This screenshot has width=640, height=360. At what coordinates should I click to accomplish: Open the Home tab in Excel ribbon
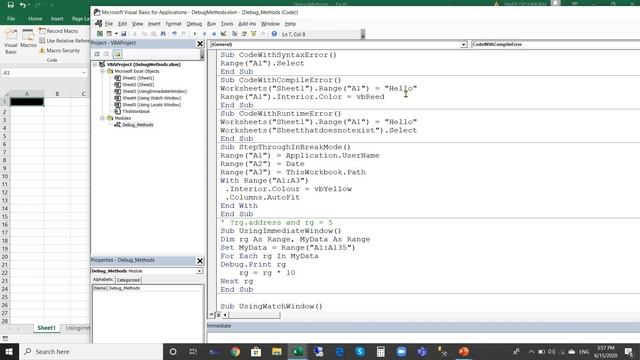click(35, 19)
